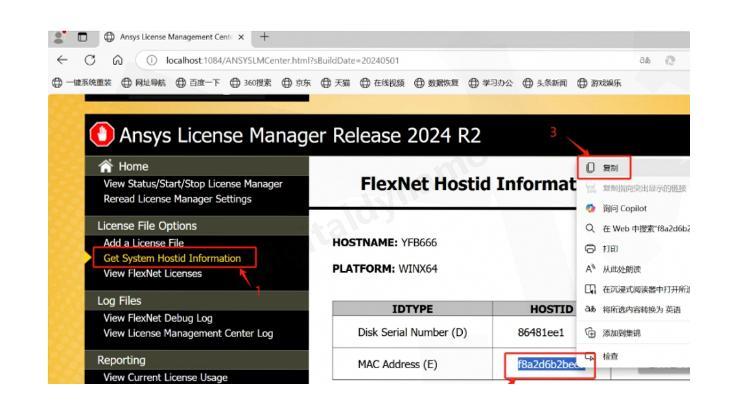The width and height of the screenshot is (737, 414).
Task: Open a new tab with the plus
Action: 264,37
